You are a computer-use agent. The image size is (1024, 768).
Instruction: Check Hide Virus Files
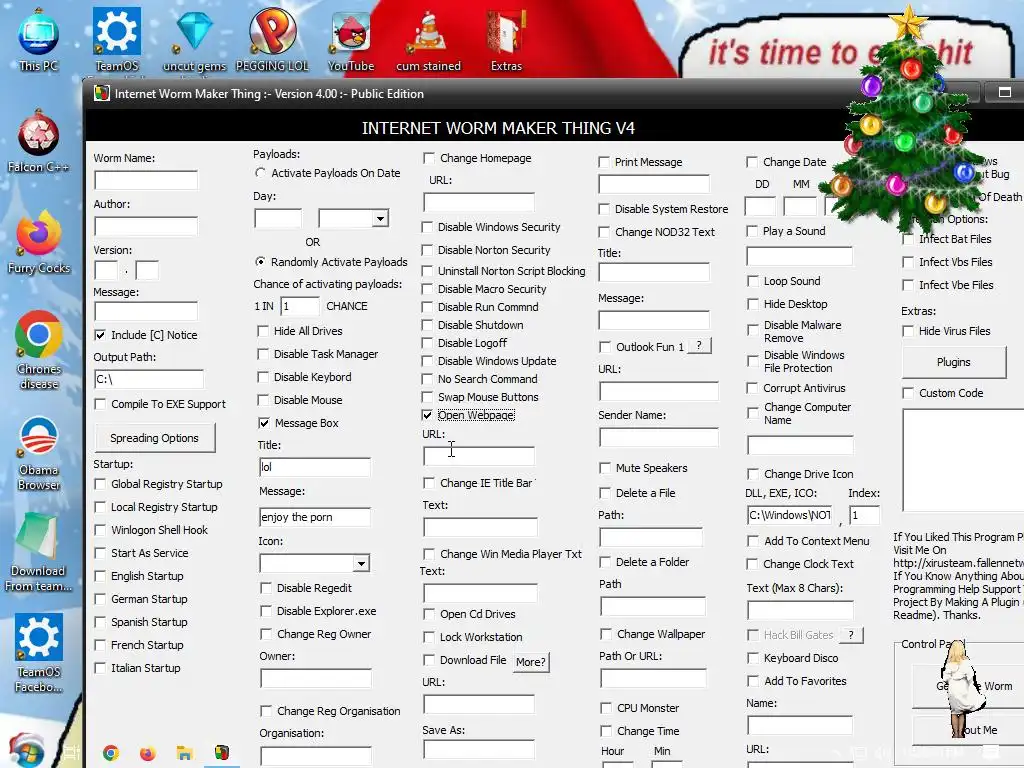coord(908,331)
